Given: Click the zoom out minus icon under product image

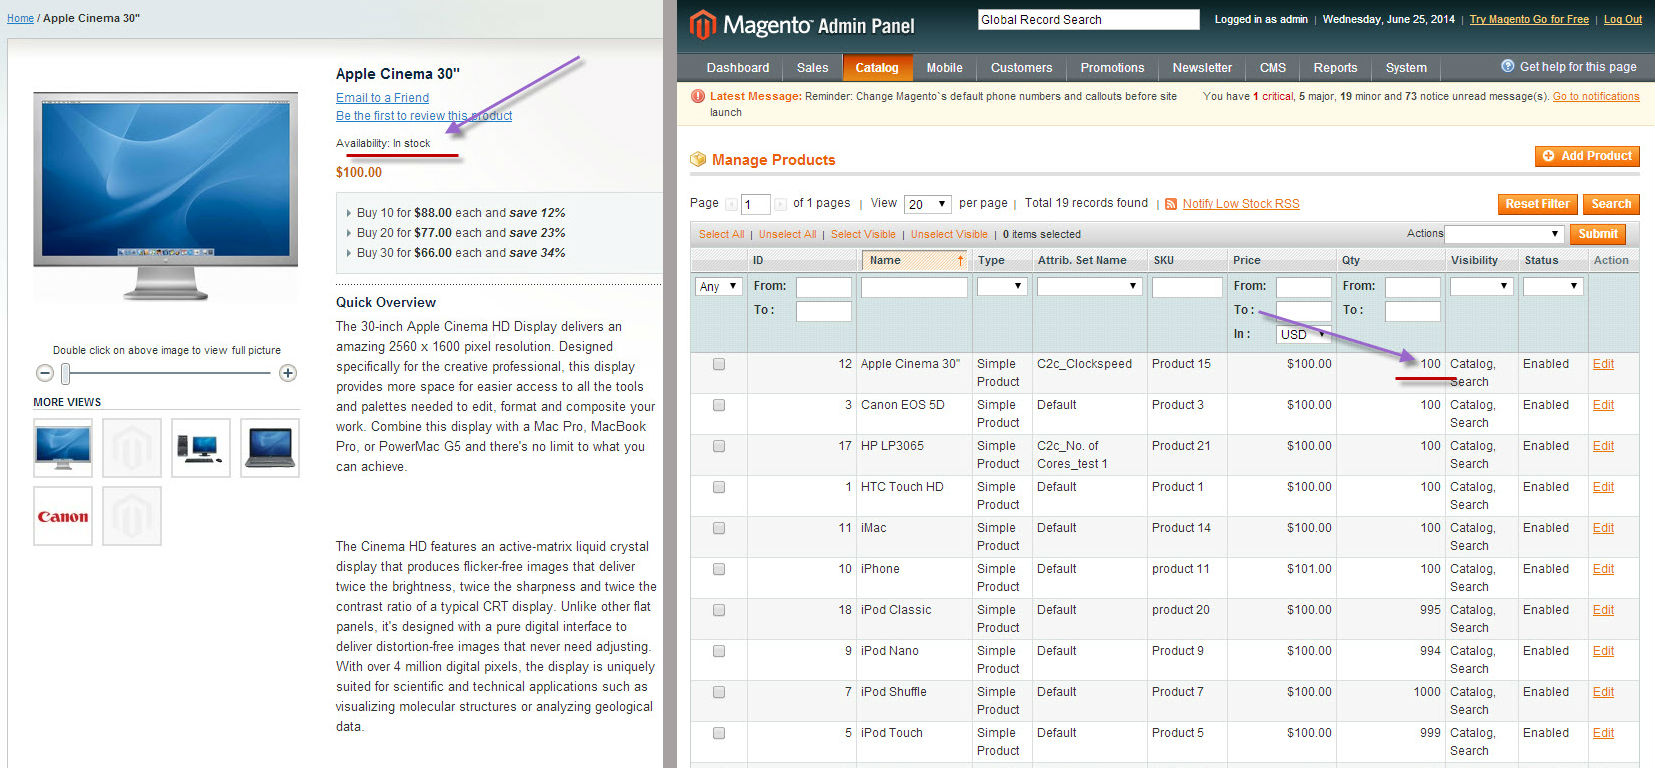Looking at the screenshot, I should 45,373.
